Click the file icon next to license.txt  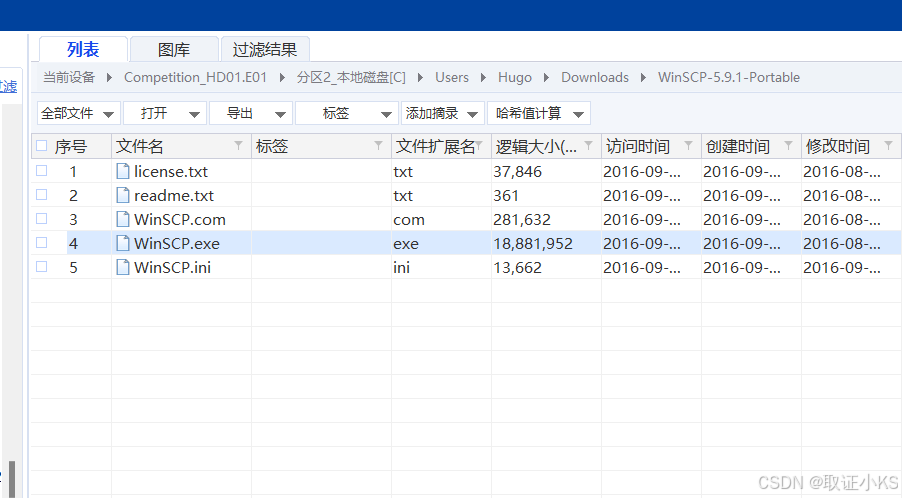coord(123,171)
